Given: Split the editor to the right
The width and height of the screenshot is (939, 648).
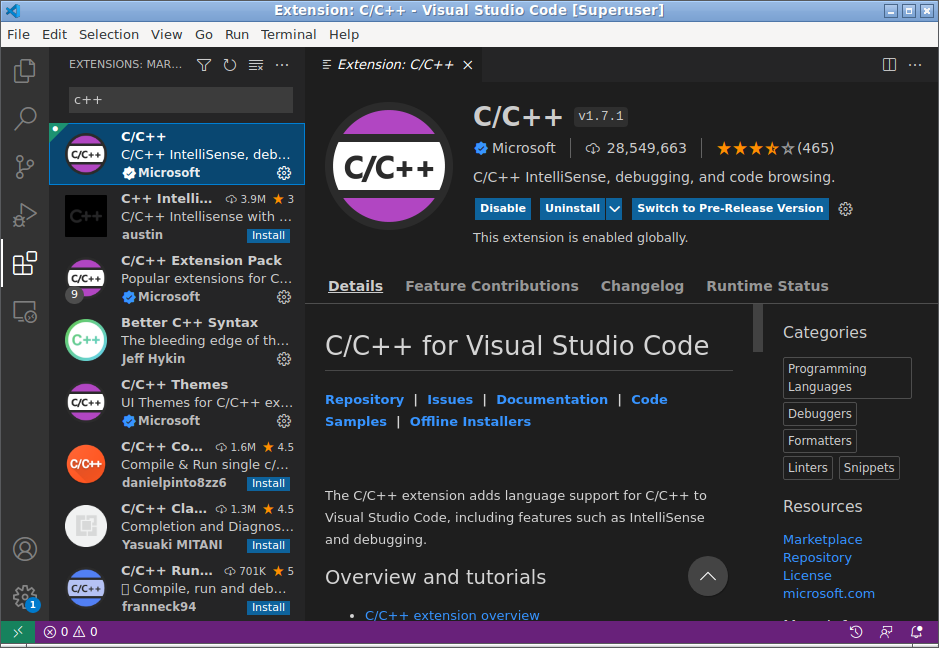Looking at the screenshot, I should 889,65.
